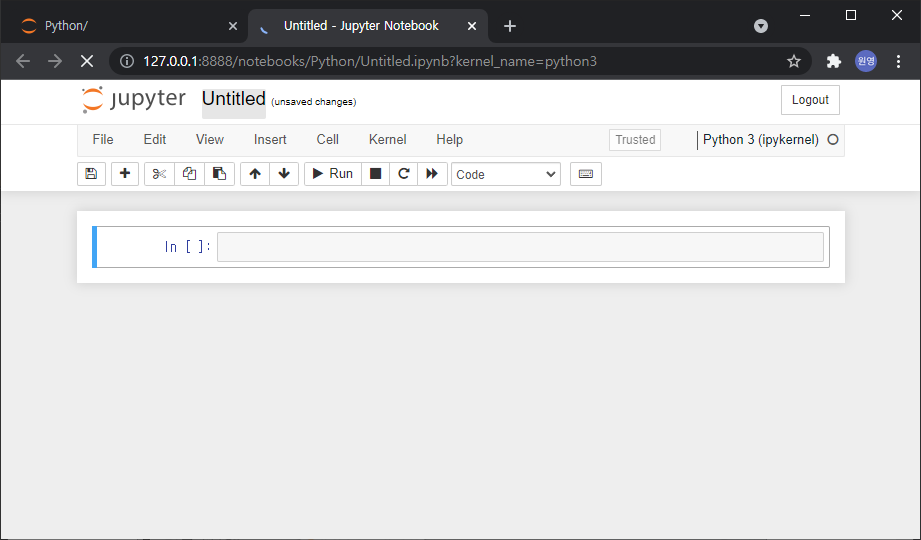This screenshot has width=921, height=540.
Task: Click the Python 3 (ipykernel) kernel name
Action: point(761,140)
